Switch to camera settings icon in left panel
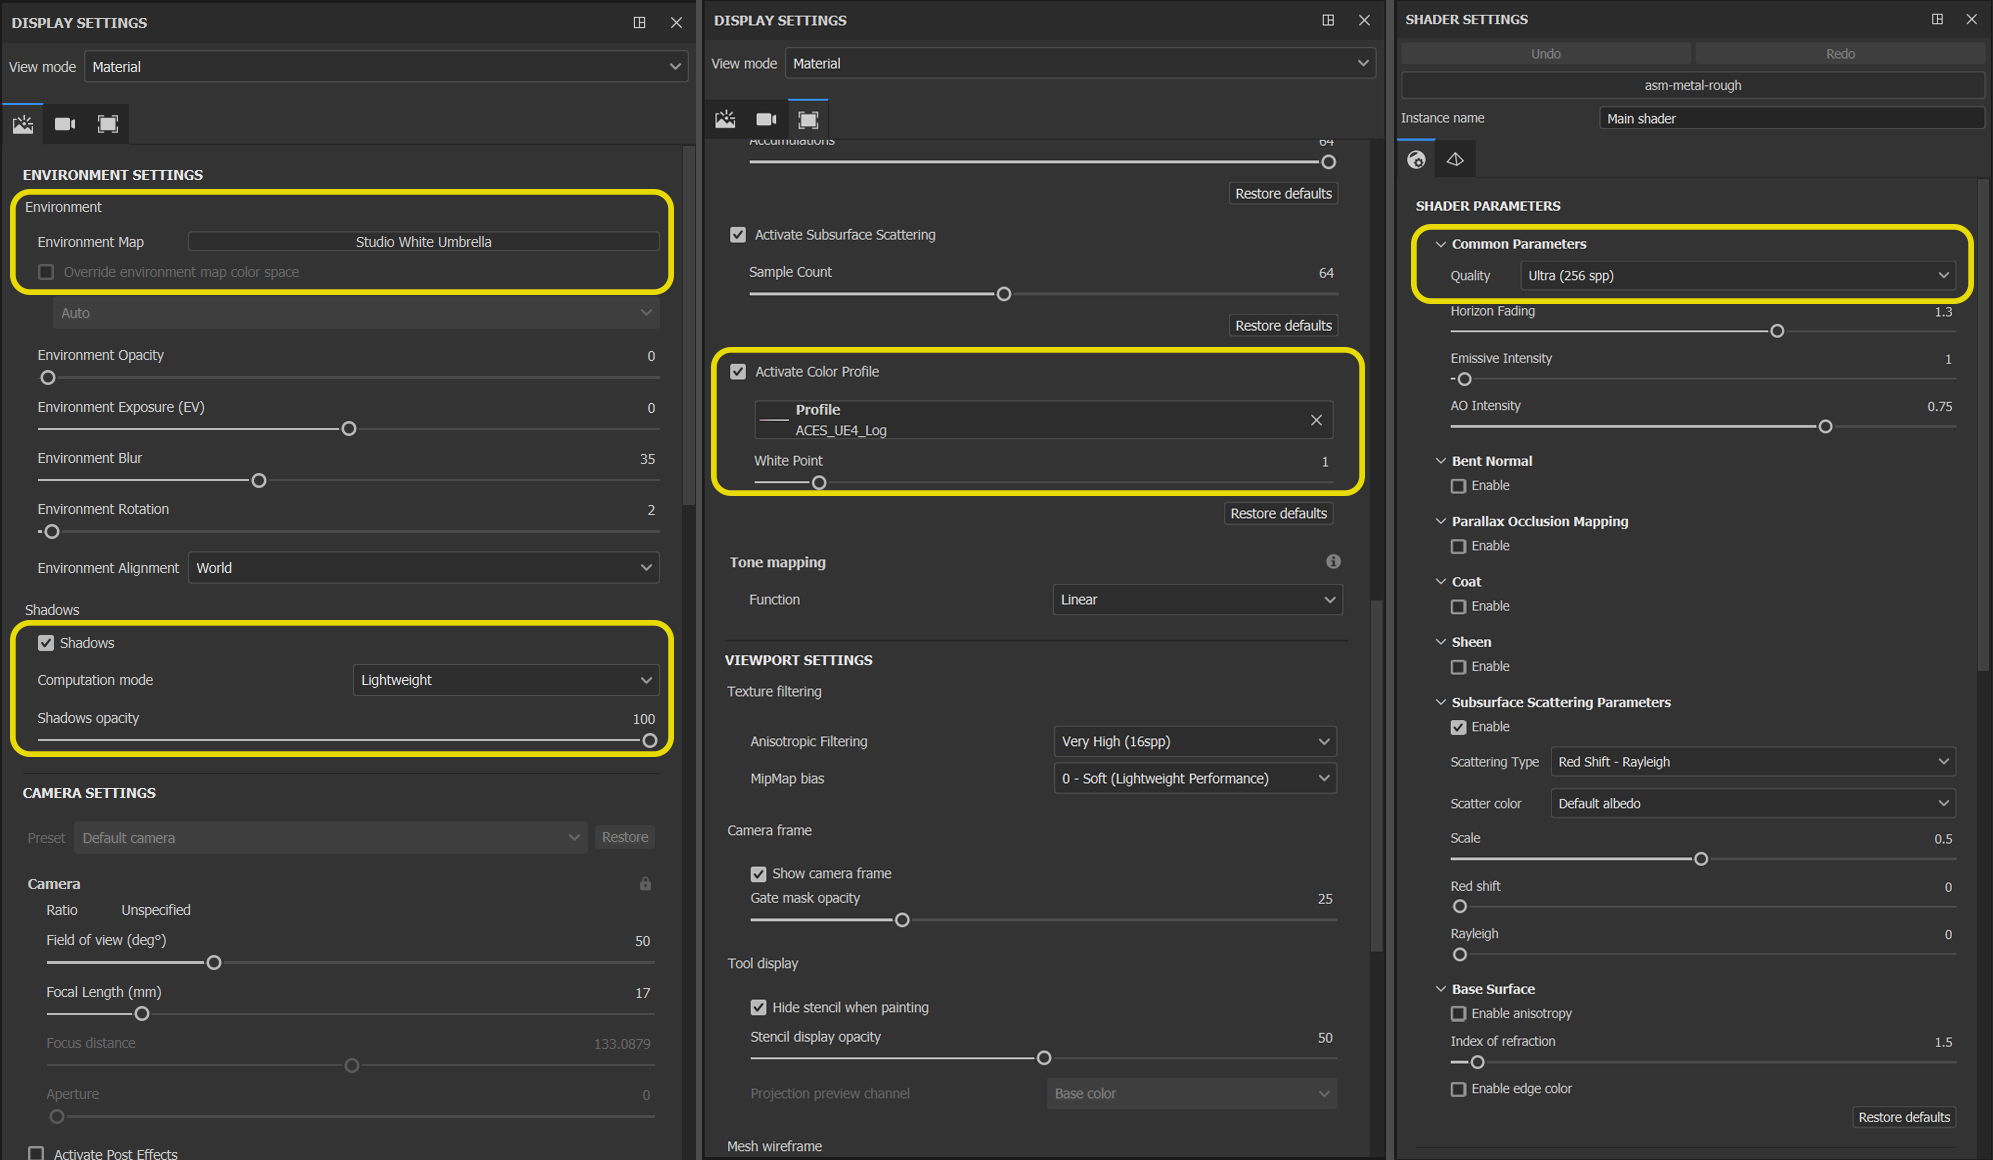The image size is (1993, 1160). (x=65, y=124)
